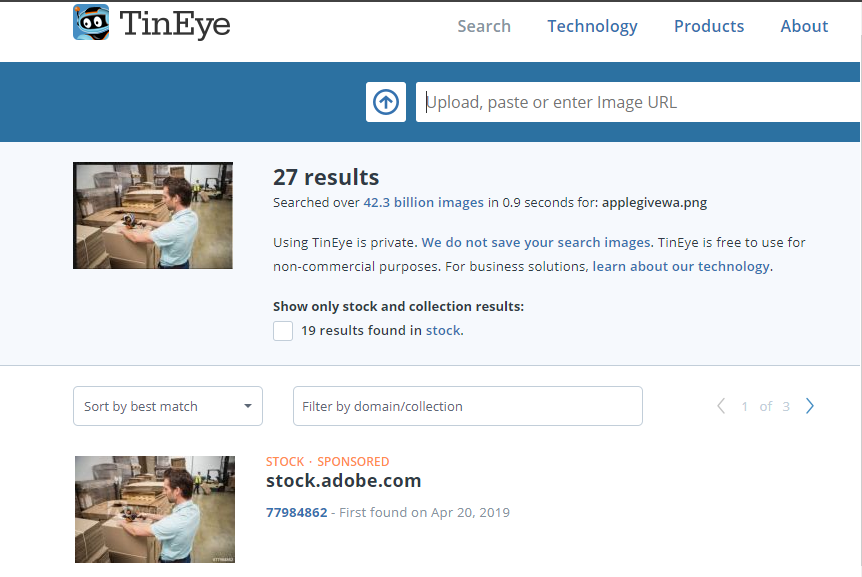Click the upload arrow button

[386, 102]
